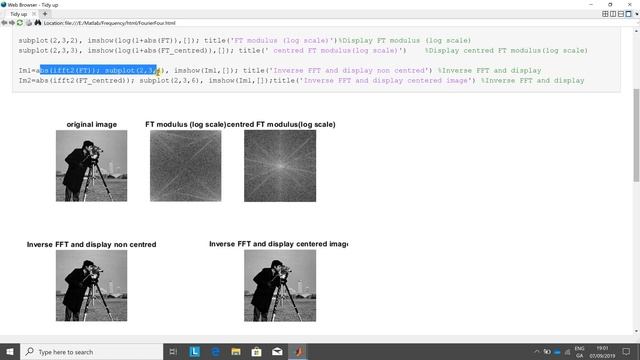Launch Microsoft Edge from the taskbar
Viewport: 640px width, 360px height.
[215, 351]
